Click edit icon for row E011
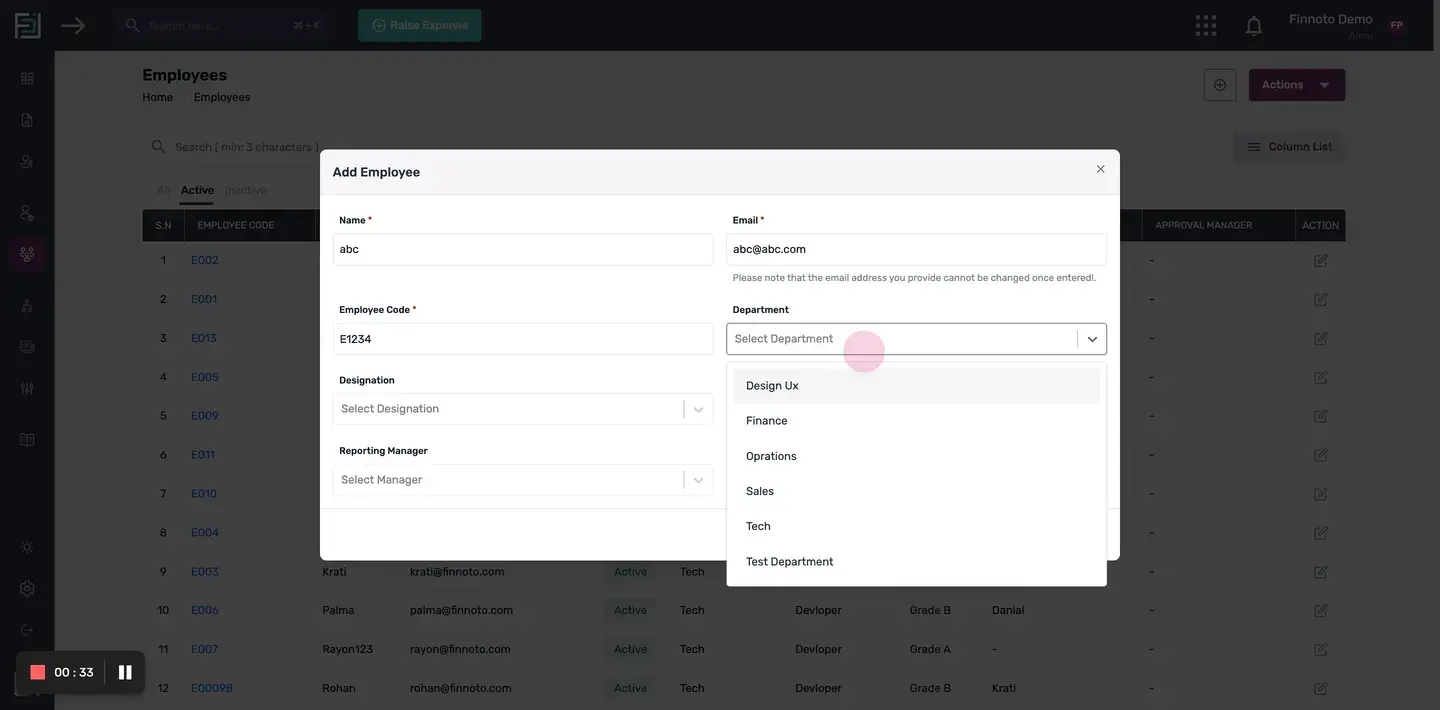The image size is (1440, 710). pos(1320,455)
